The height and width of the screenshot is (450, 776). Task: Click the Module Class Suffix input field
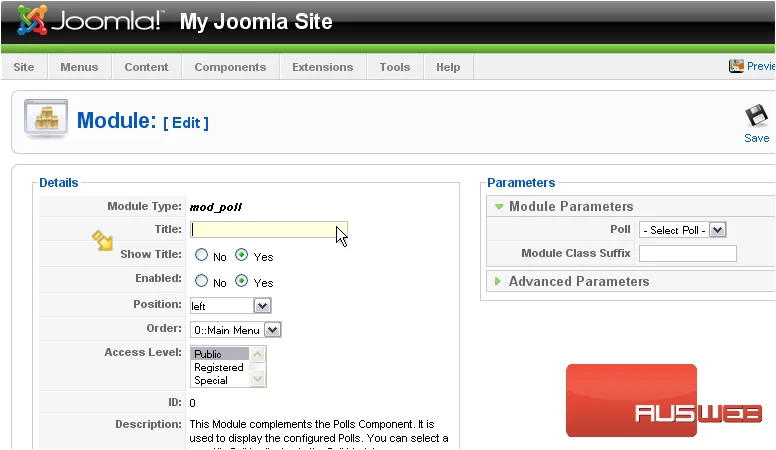[687, 253]
